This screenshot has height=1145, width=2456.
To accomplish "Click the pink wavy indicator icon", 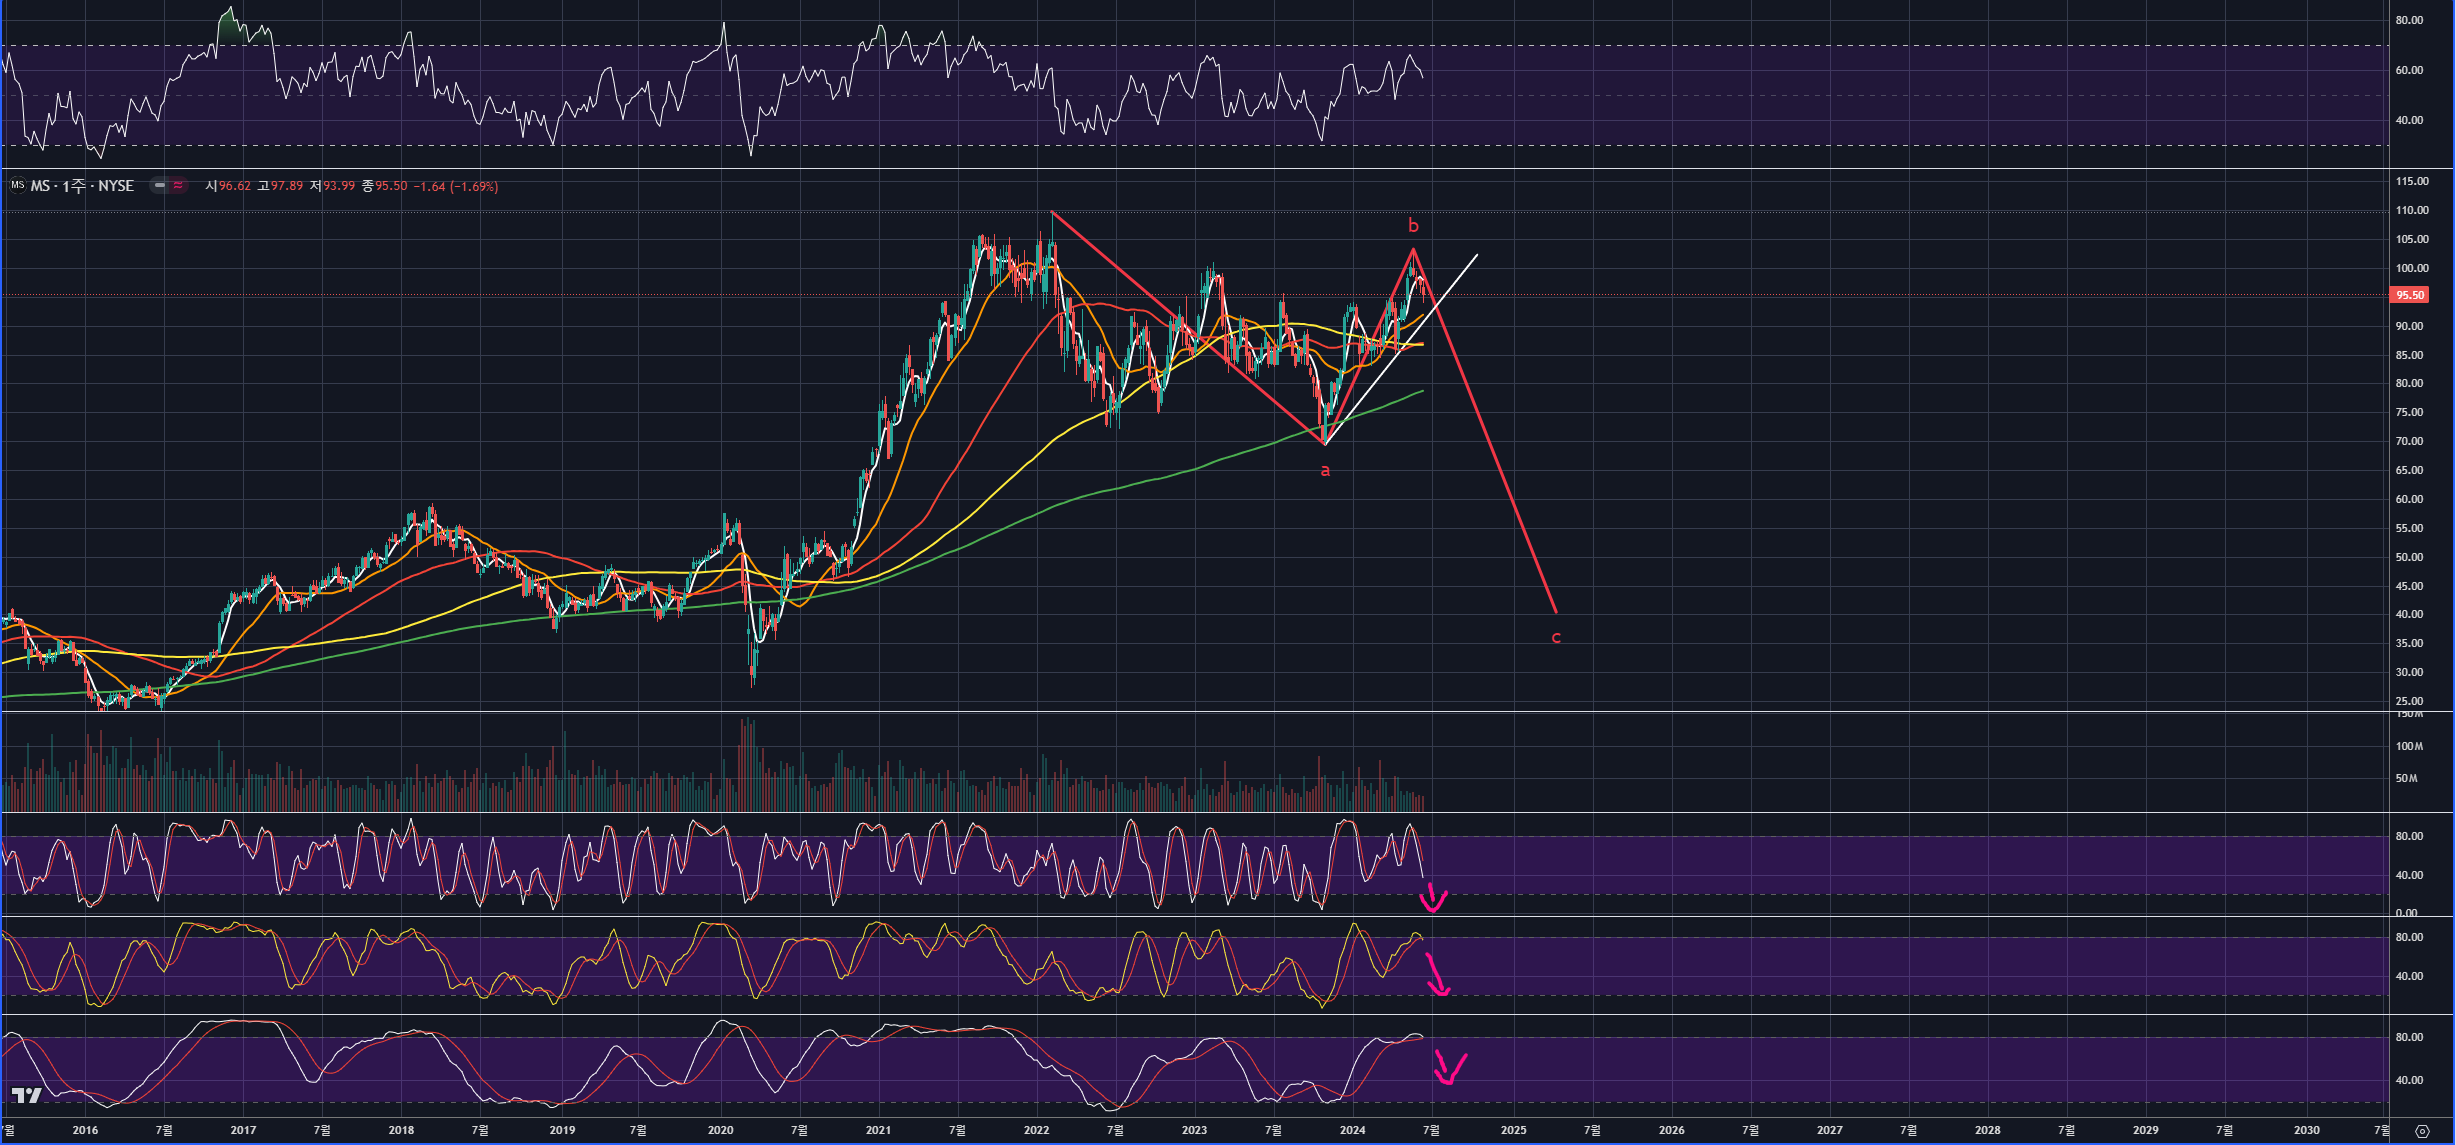I will [x=178, y=186].
